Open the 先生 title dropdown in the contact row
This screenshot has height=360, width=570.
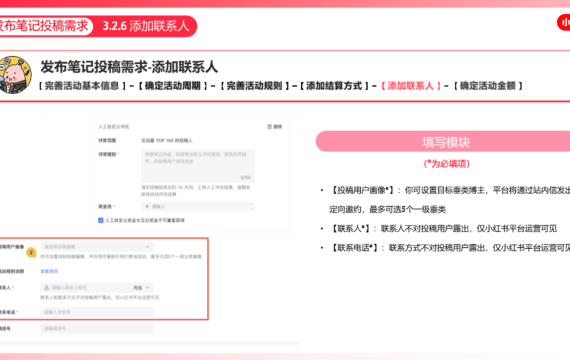[141, 288]
